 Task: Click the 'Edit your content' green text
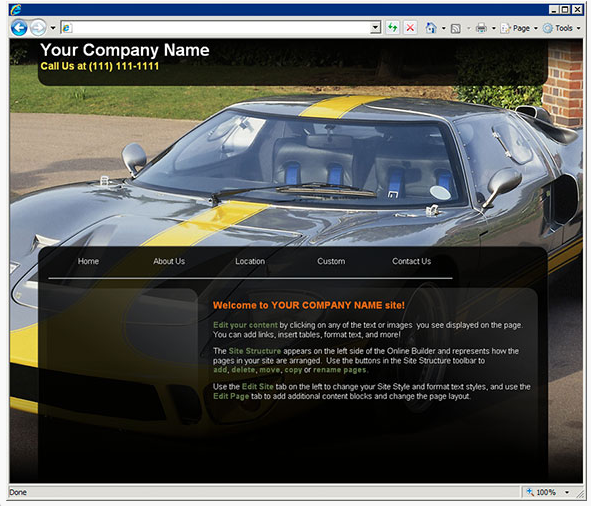[245, 325]
